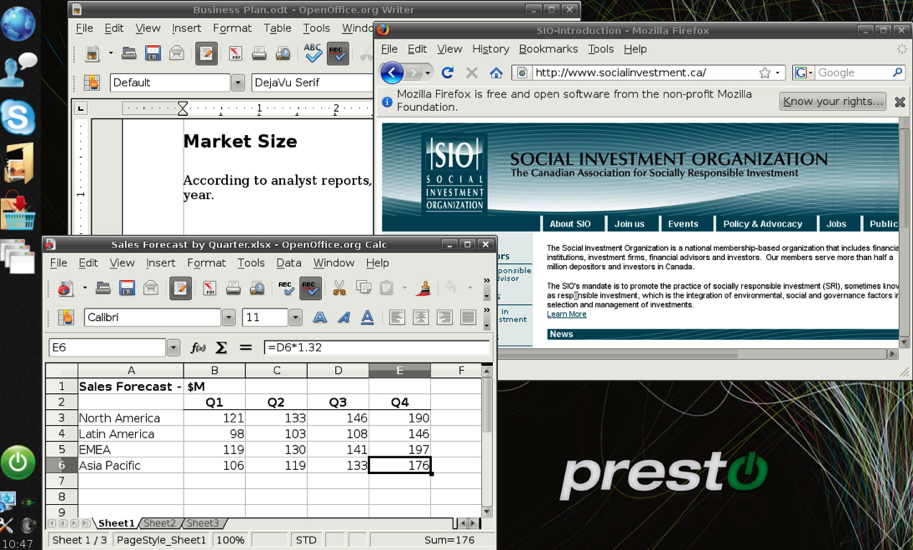Screen dimensions: 913x550
Task: Expand Default paragraph style dropdown in Writer
Action: (x=238, y=83)
